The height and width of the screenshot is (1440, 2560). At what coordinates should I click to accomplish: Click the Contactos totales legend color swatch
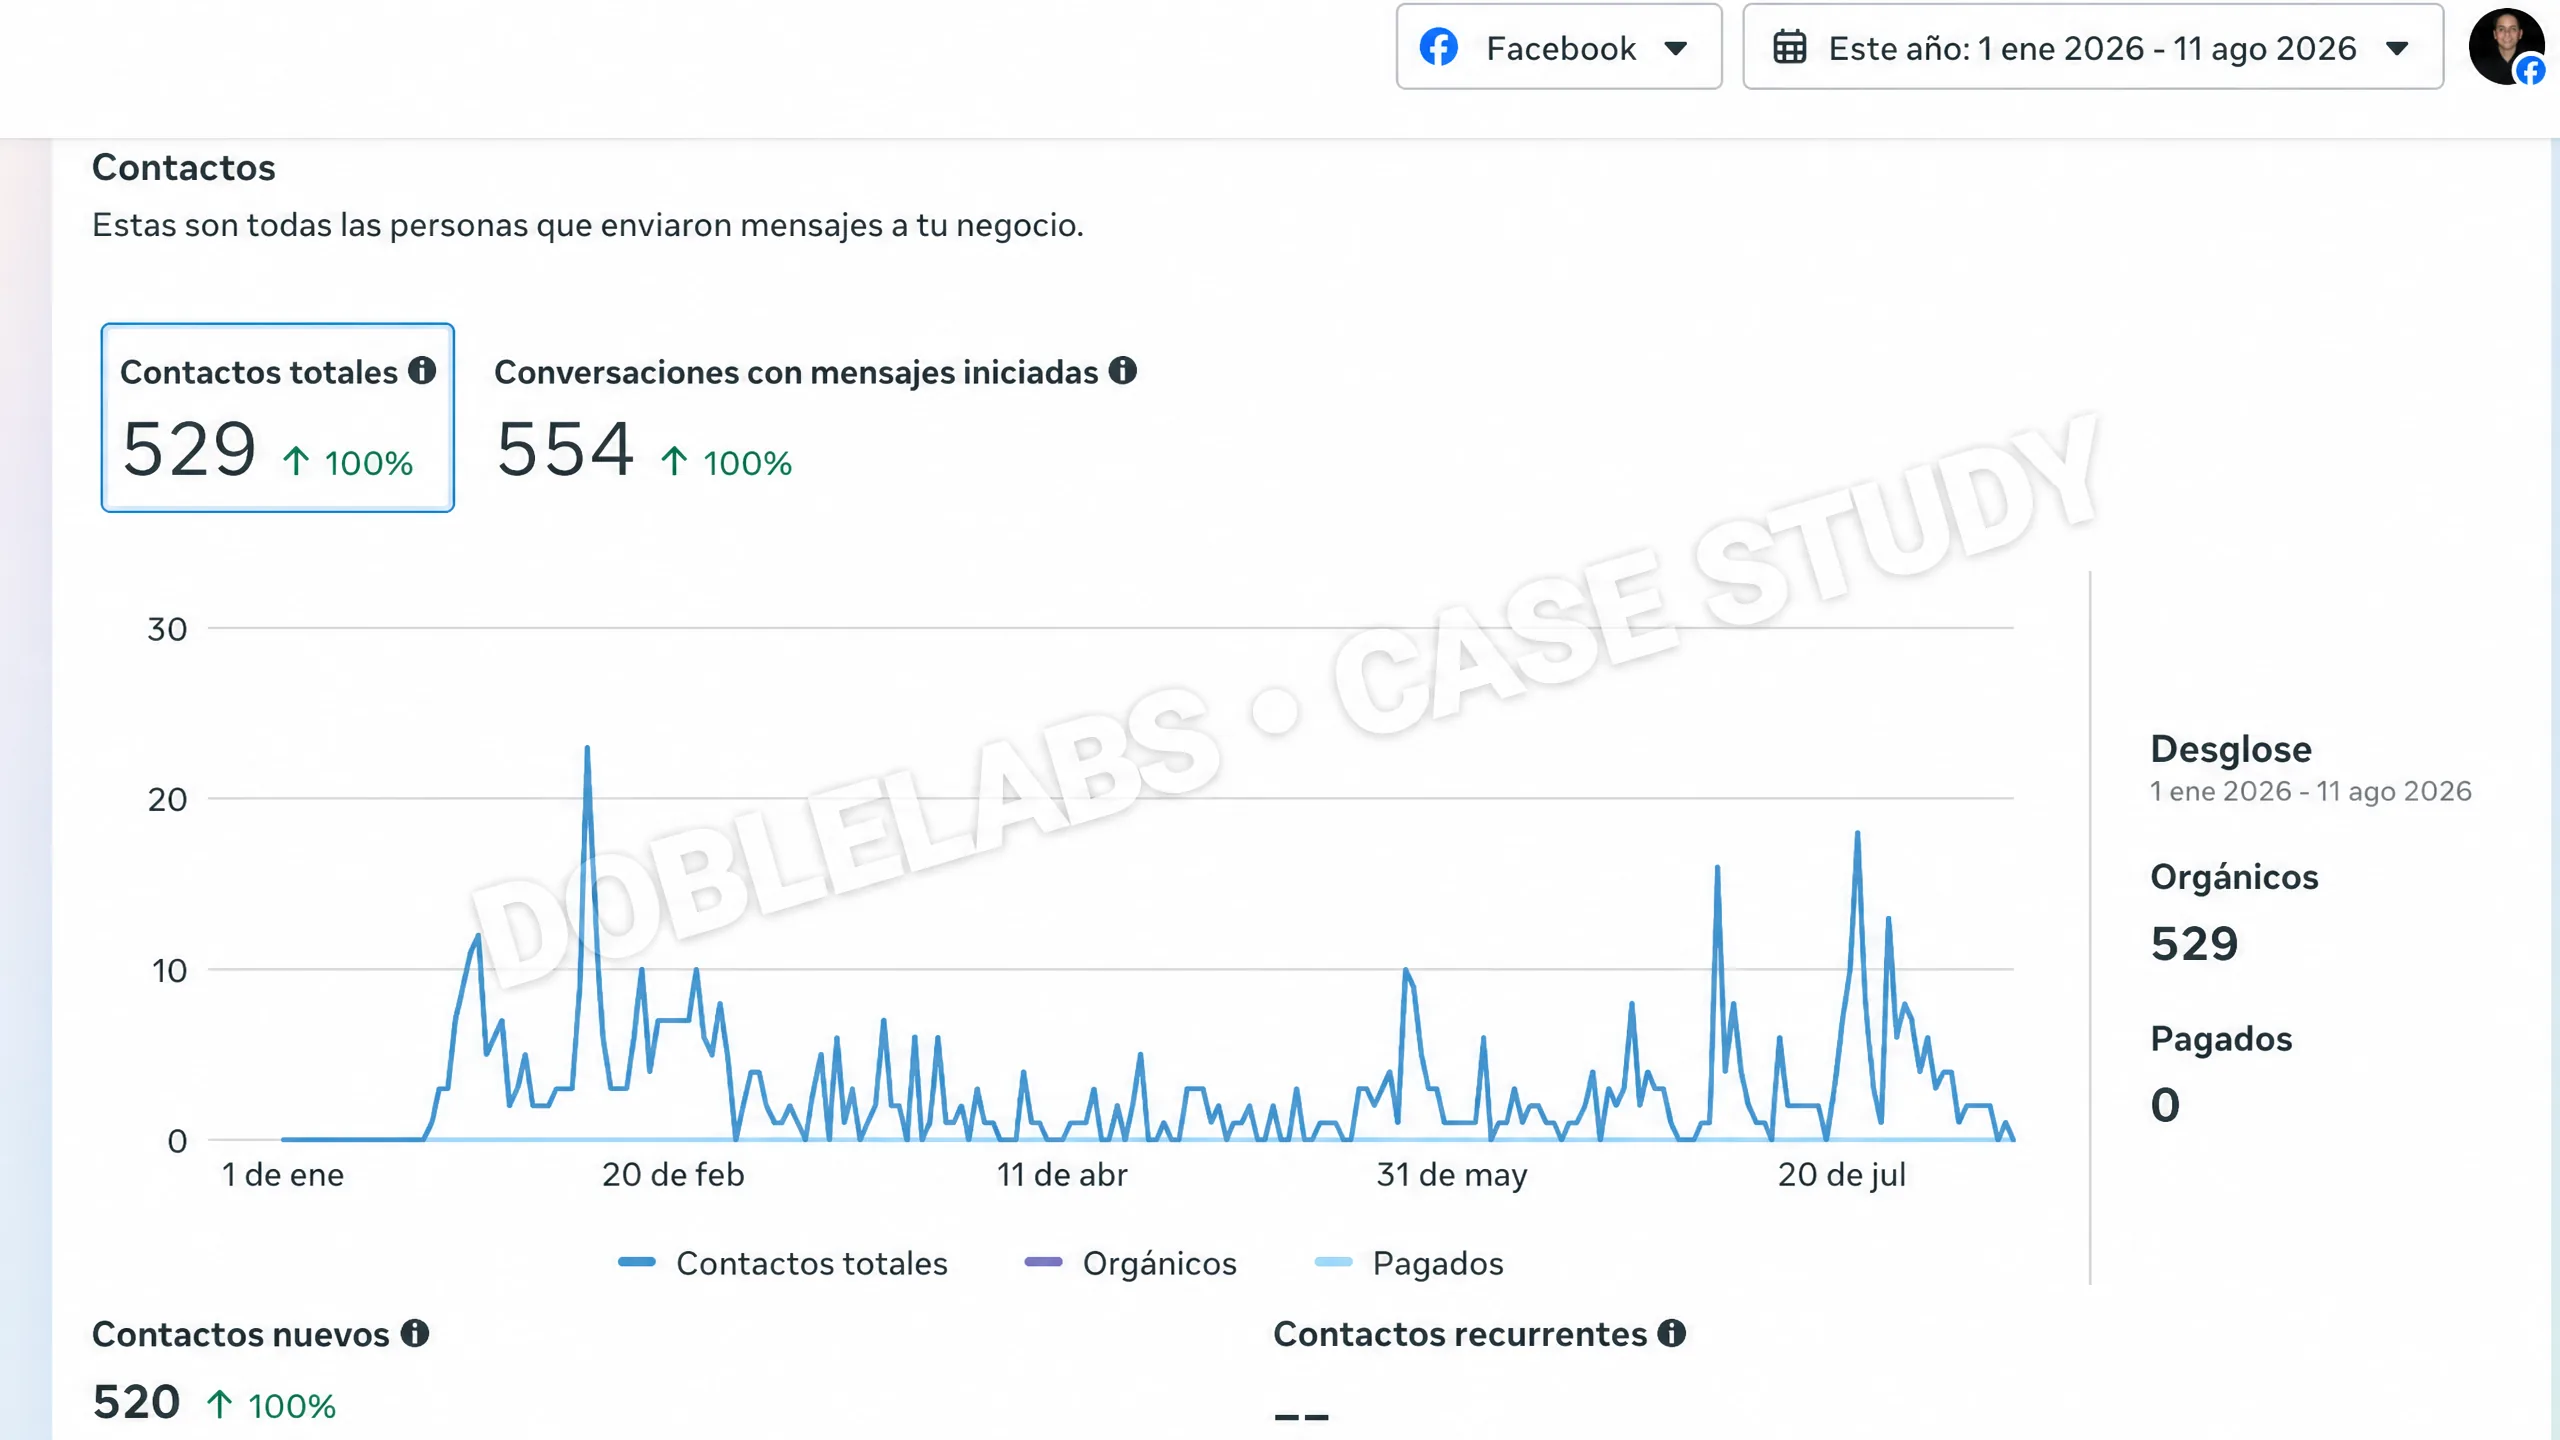point(637,1262)
